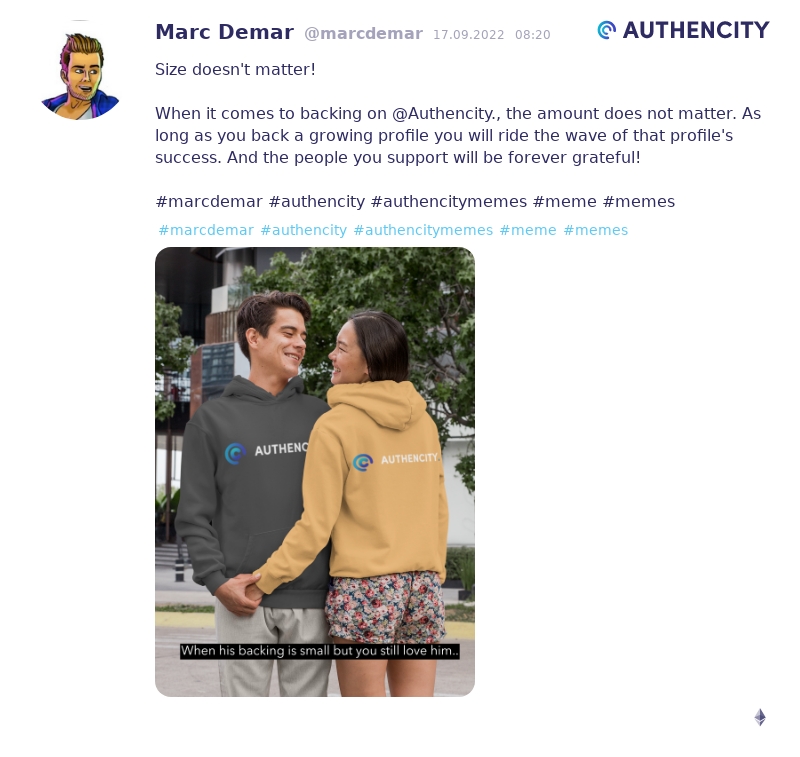Click the 08:20 timestamp
Screen dimensions: 800x757
click(x=533, y=35)
